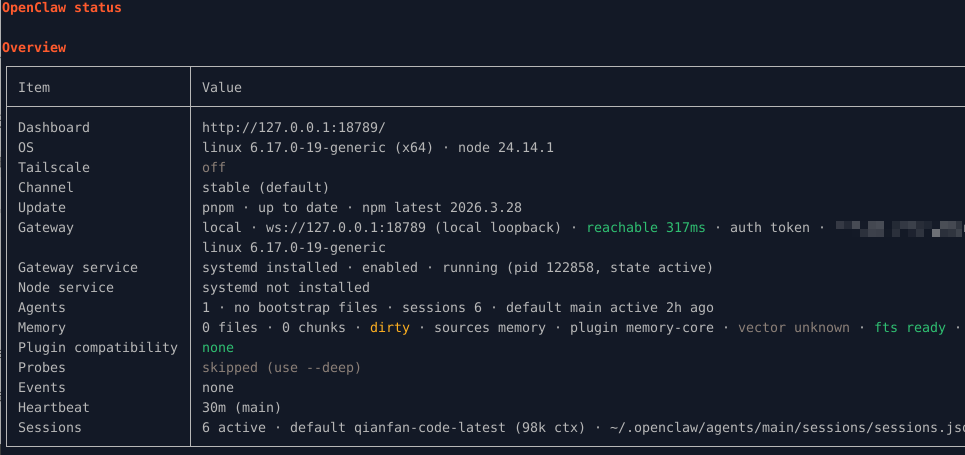
Task: Click the Tailscale "off" value
Action: pos(214,167)
